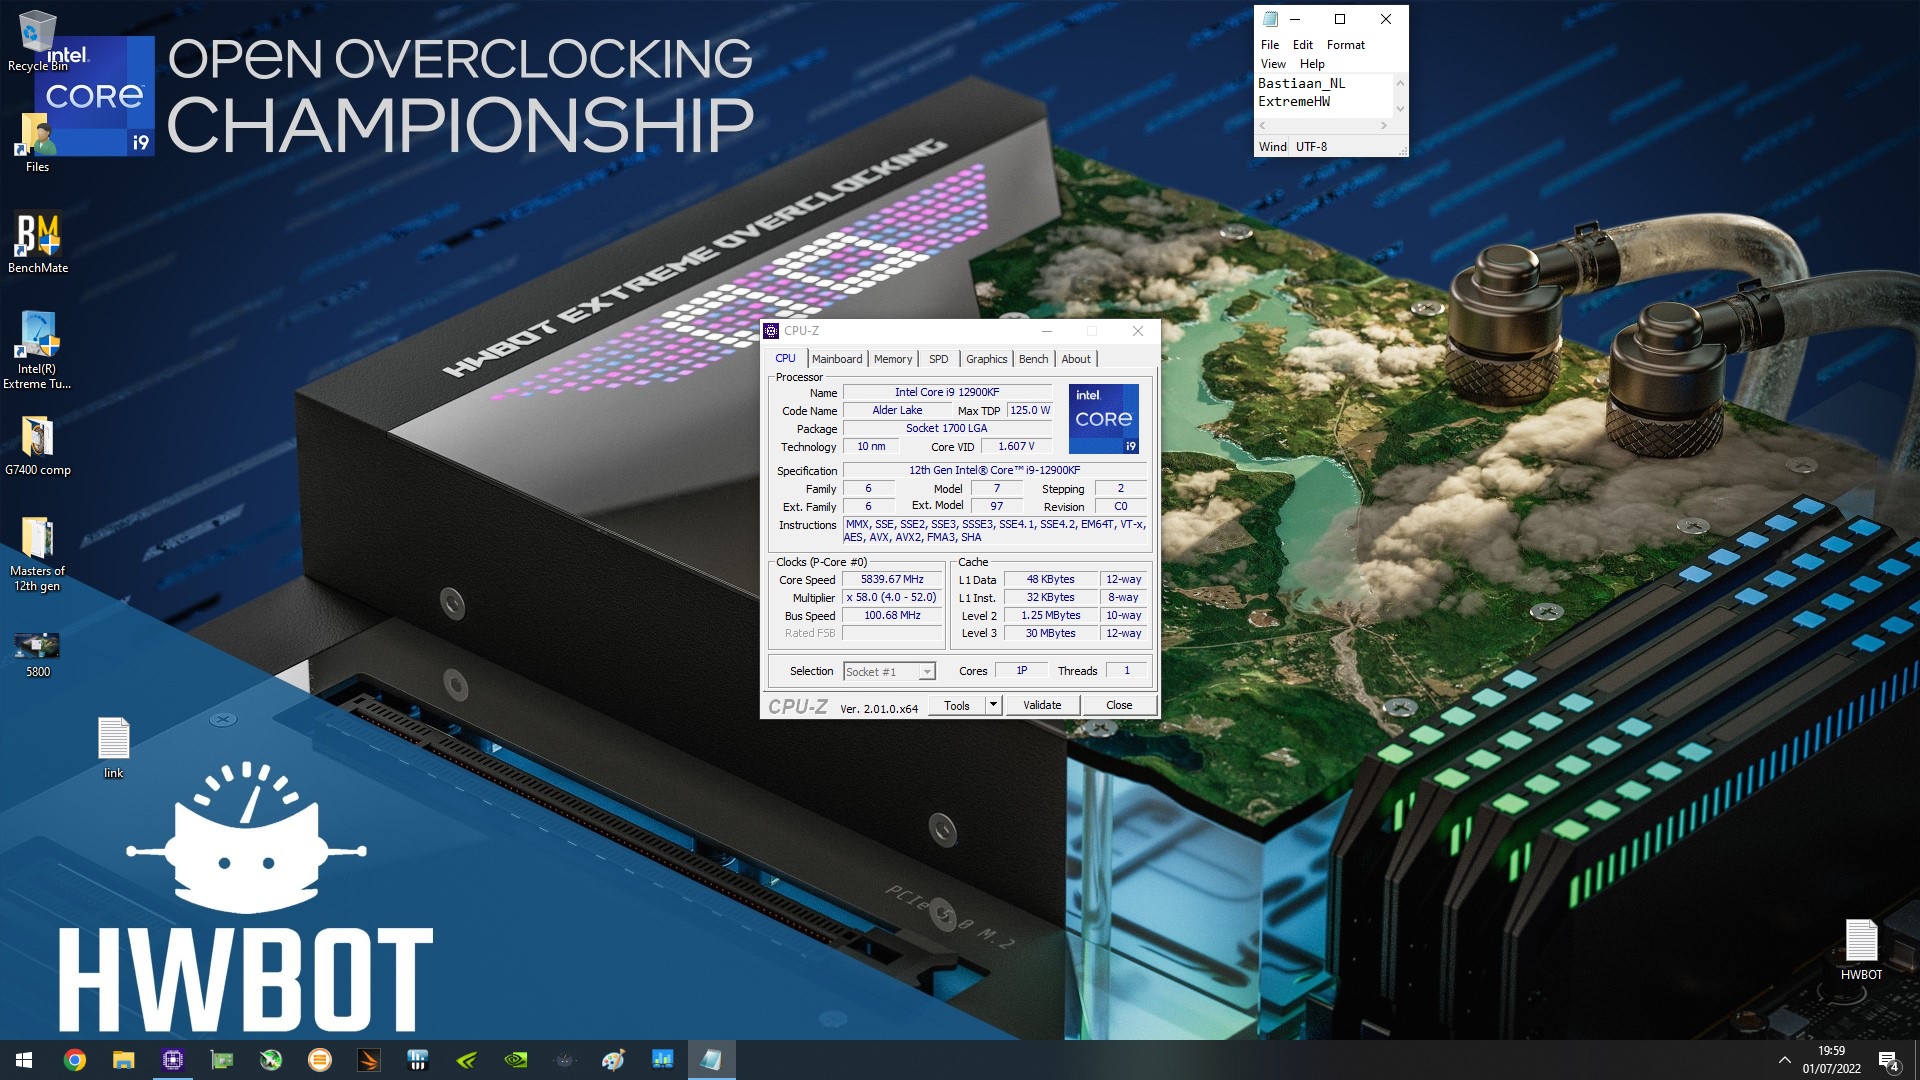The width and height of the screenshot is (1920, 1080).
Task: Open the View menu in Notepad
Action: pos(1273,64)
